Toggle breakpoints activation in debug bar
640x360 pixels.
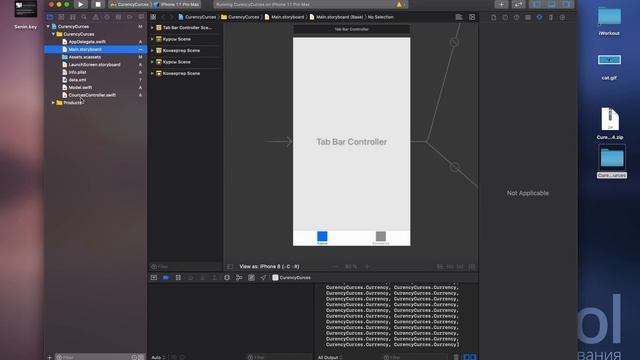pyautogui.click(x=166, y=278)
